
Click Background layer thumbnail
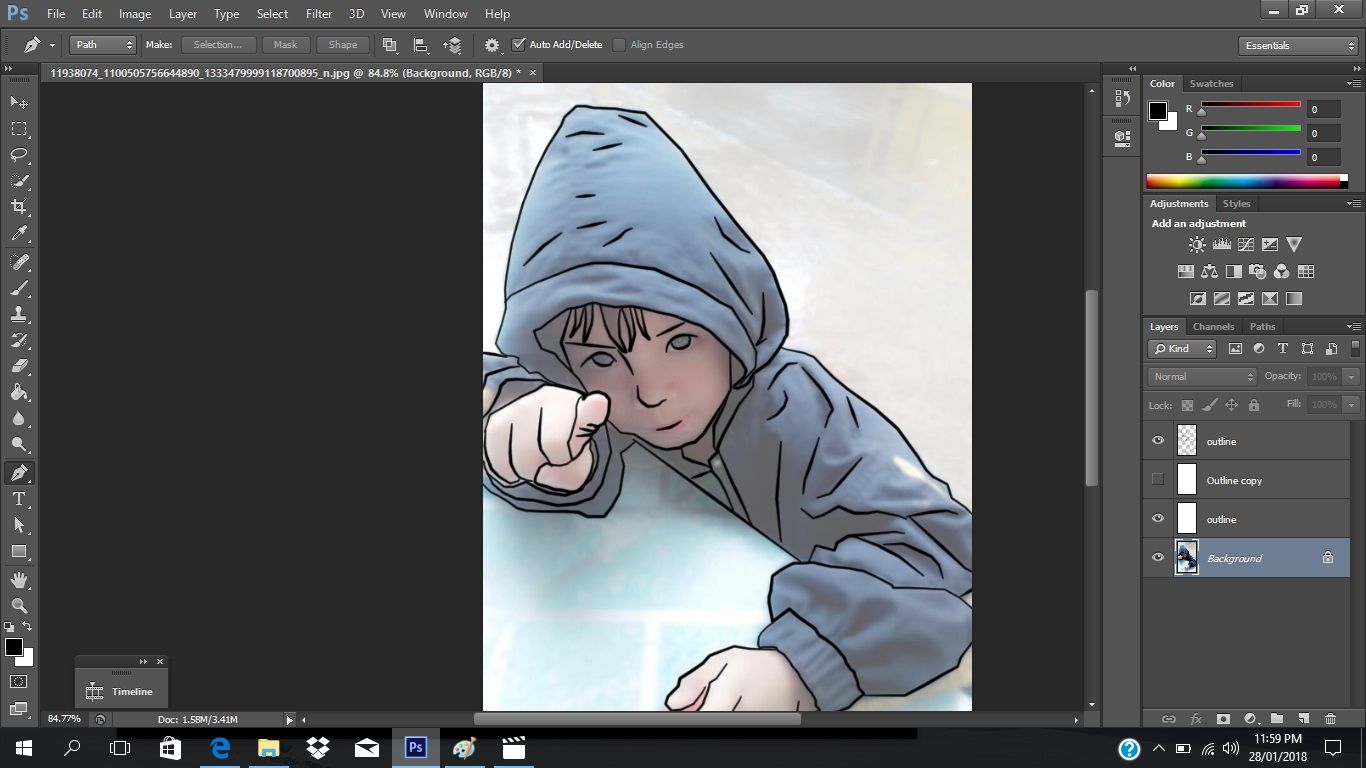[x=1187, y=558]
